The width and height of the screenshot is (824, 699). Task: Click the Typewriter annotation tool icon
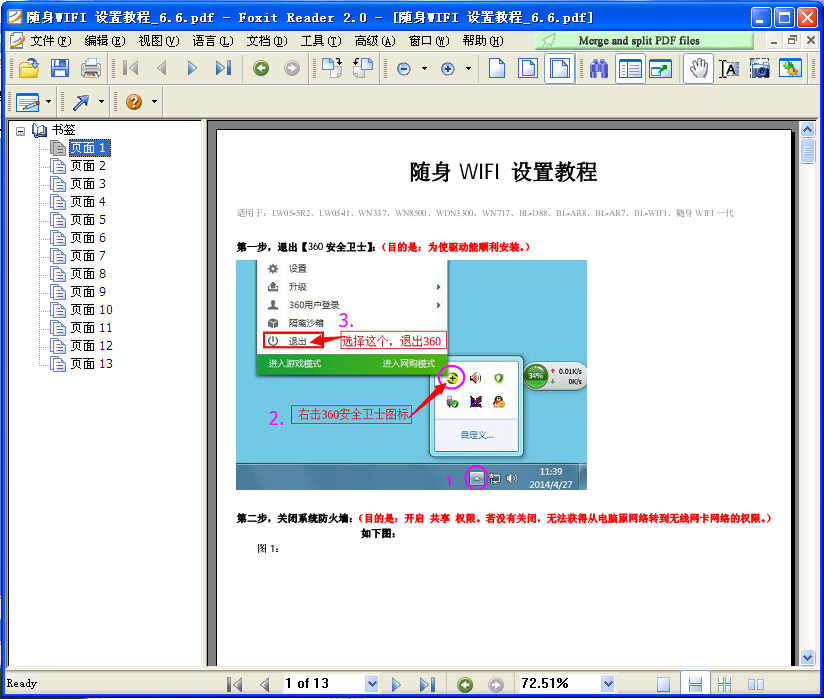point(28,102)
